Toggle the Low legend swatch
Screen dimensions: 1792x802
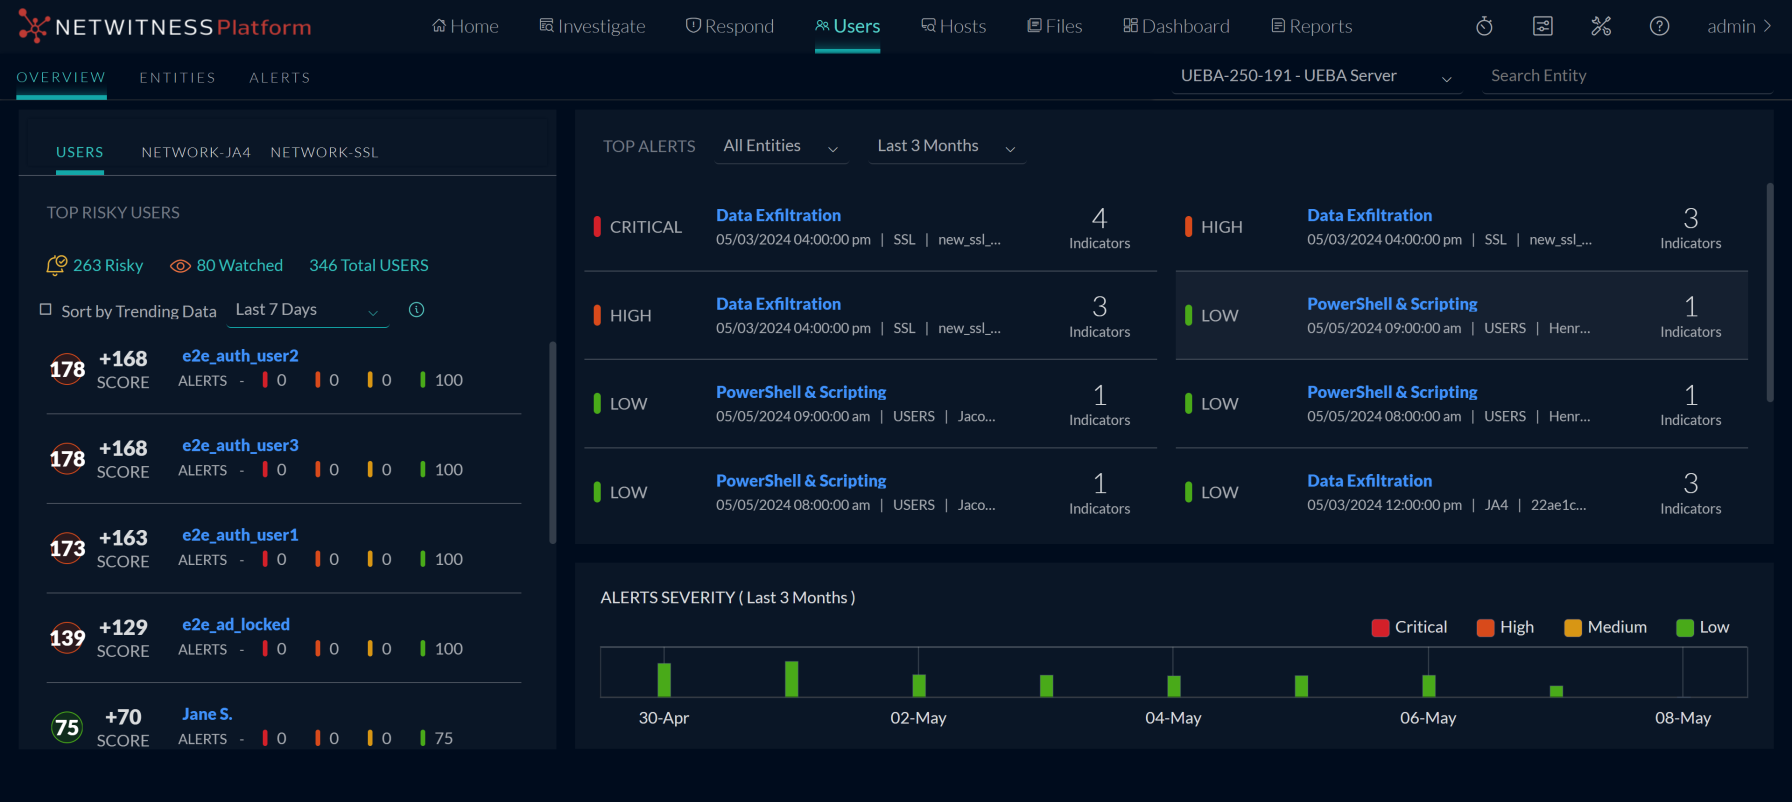click(x=1685, y=628)
